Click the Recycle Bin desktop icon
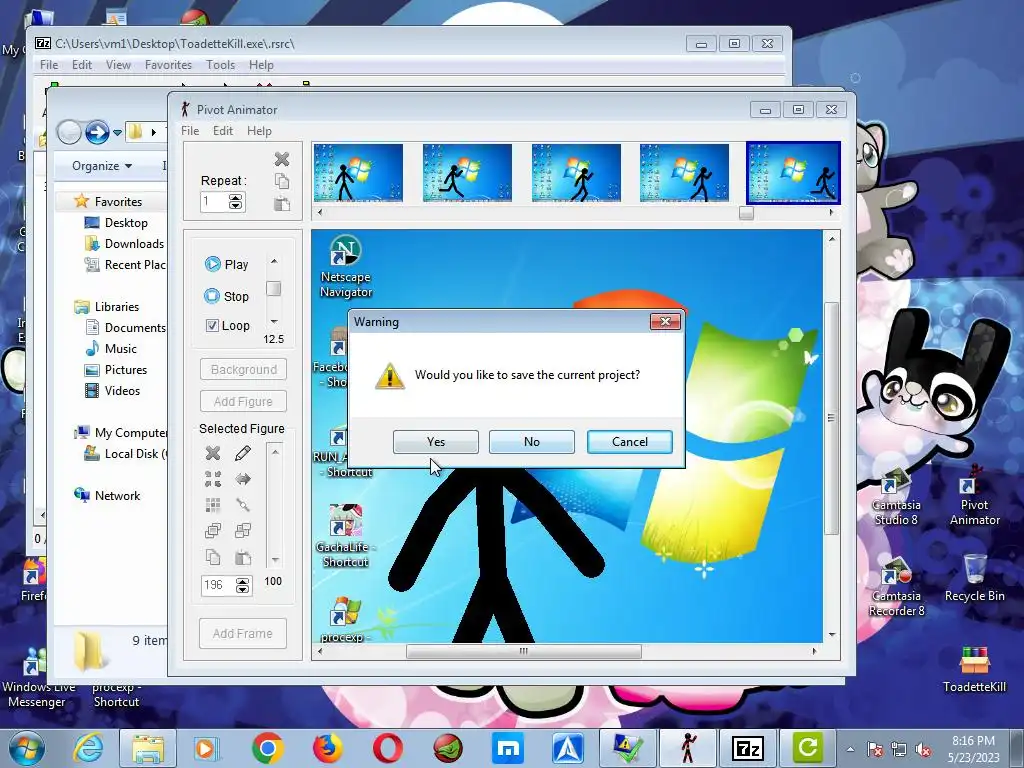 pyautogui.click(x=974, y=578)
